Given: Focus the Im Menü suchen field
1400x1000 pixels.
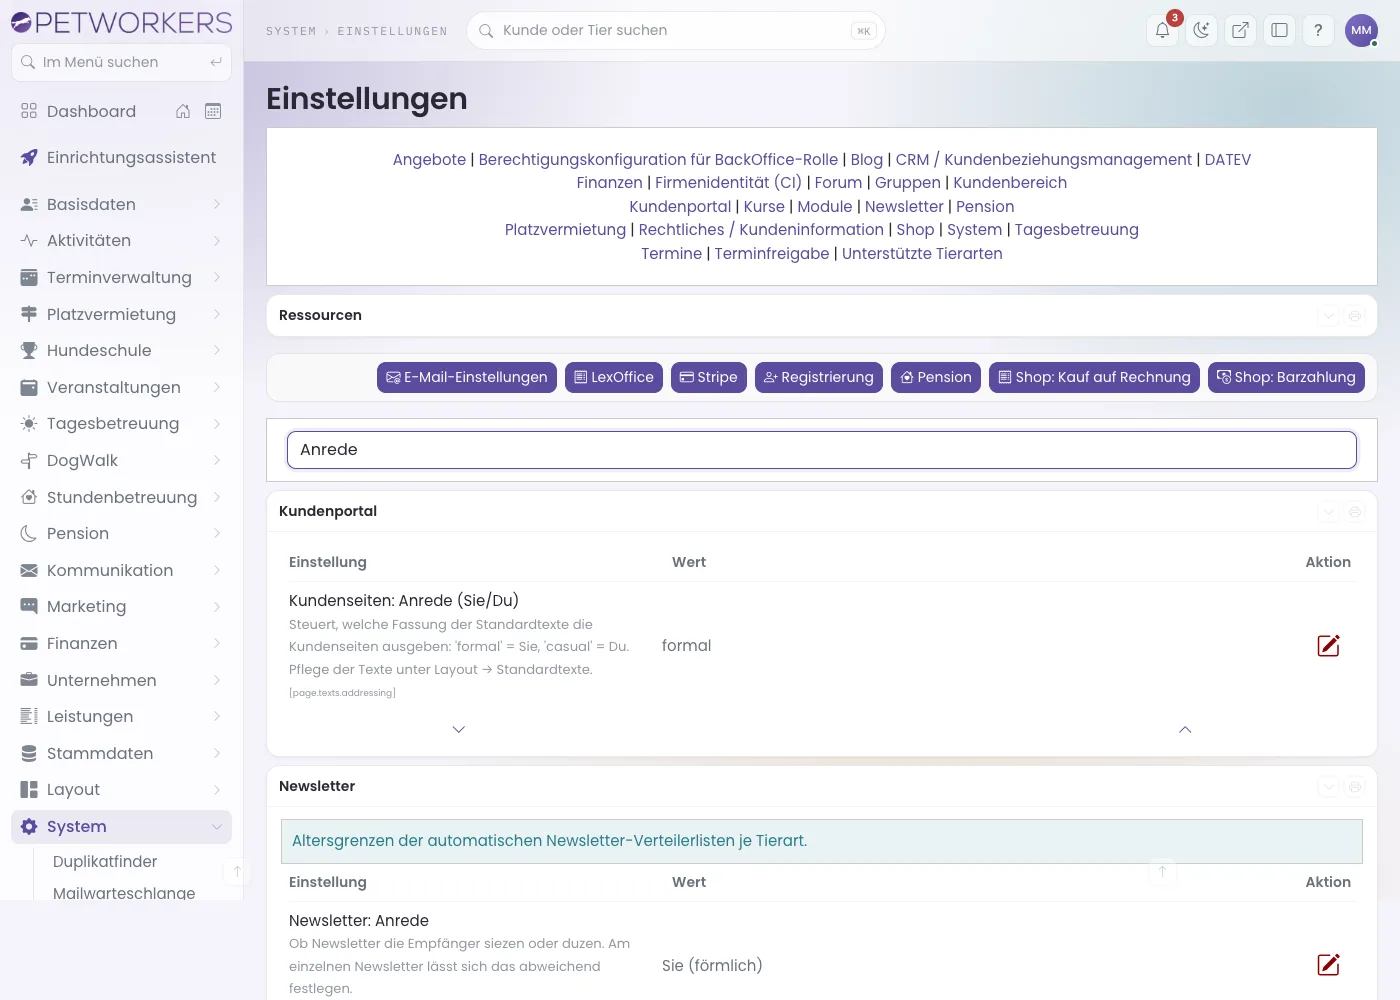Looking at the screenshot, I should pos(121,62).
